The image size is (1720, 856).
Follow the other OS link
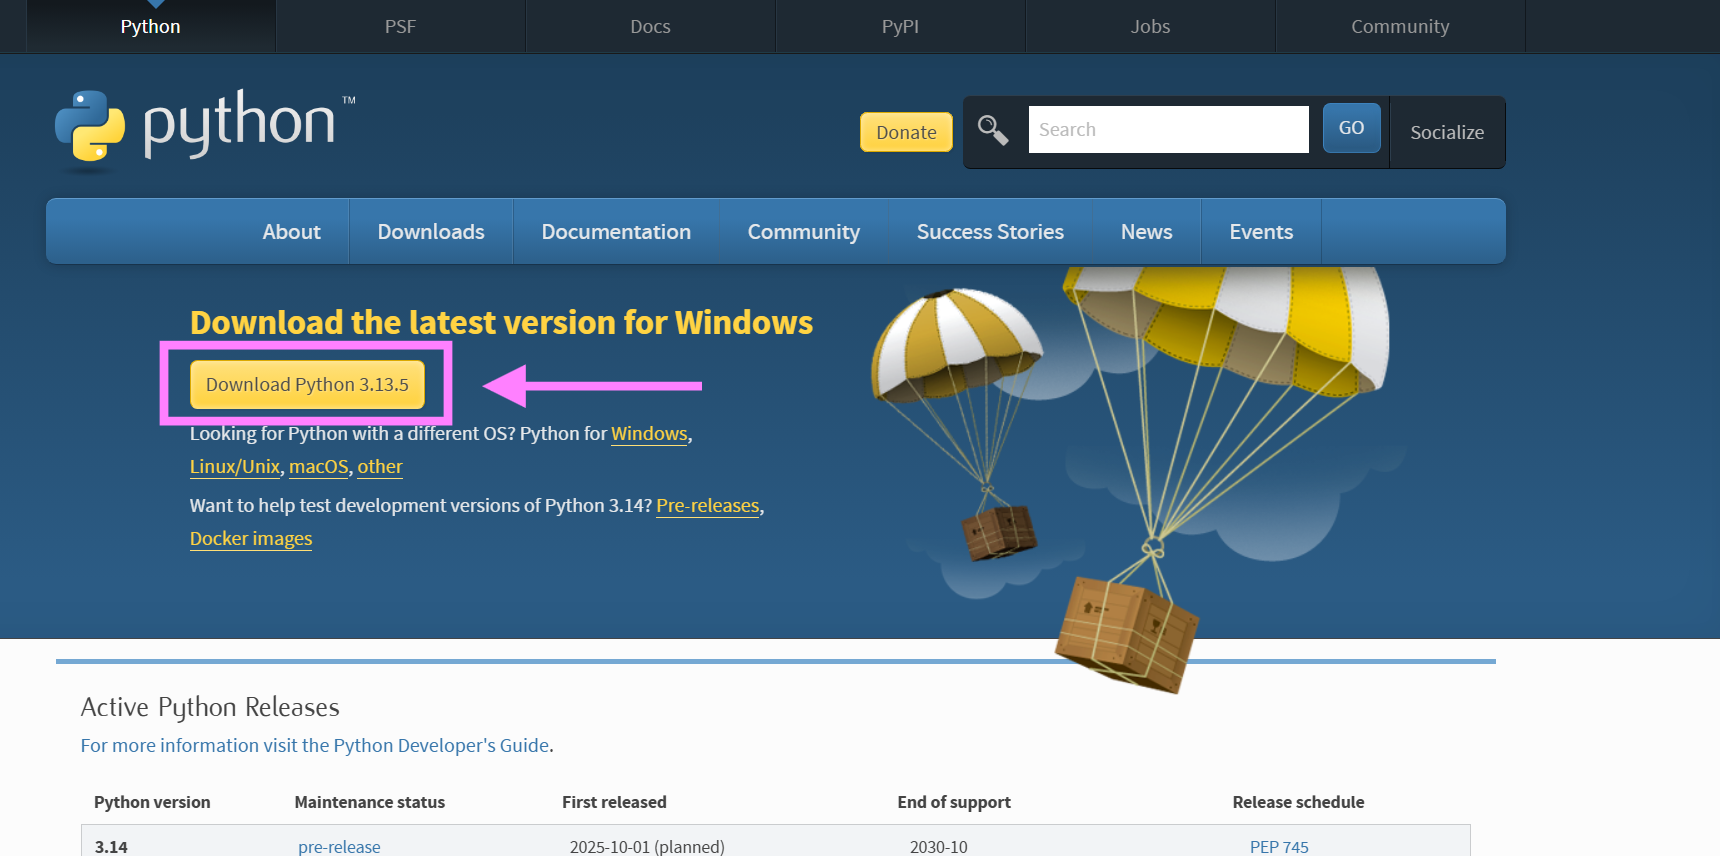380,466
